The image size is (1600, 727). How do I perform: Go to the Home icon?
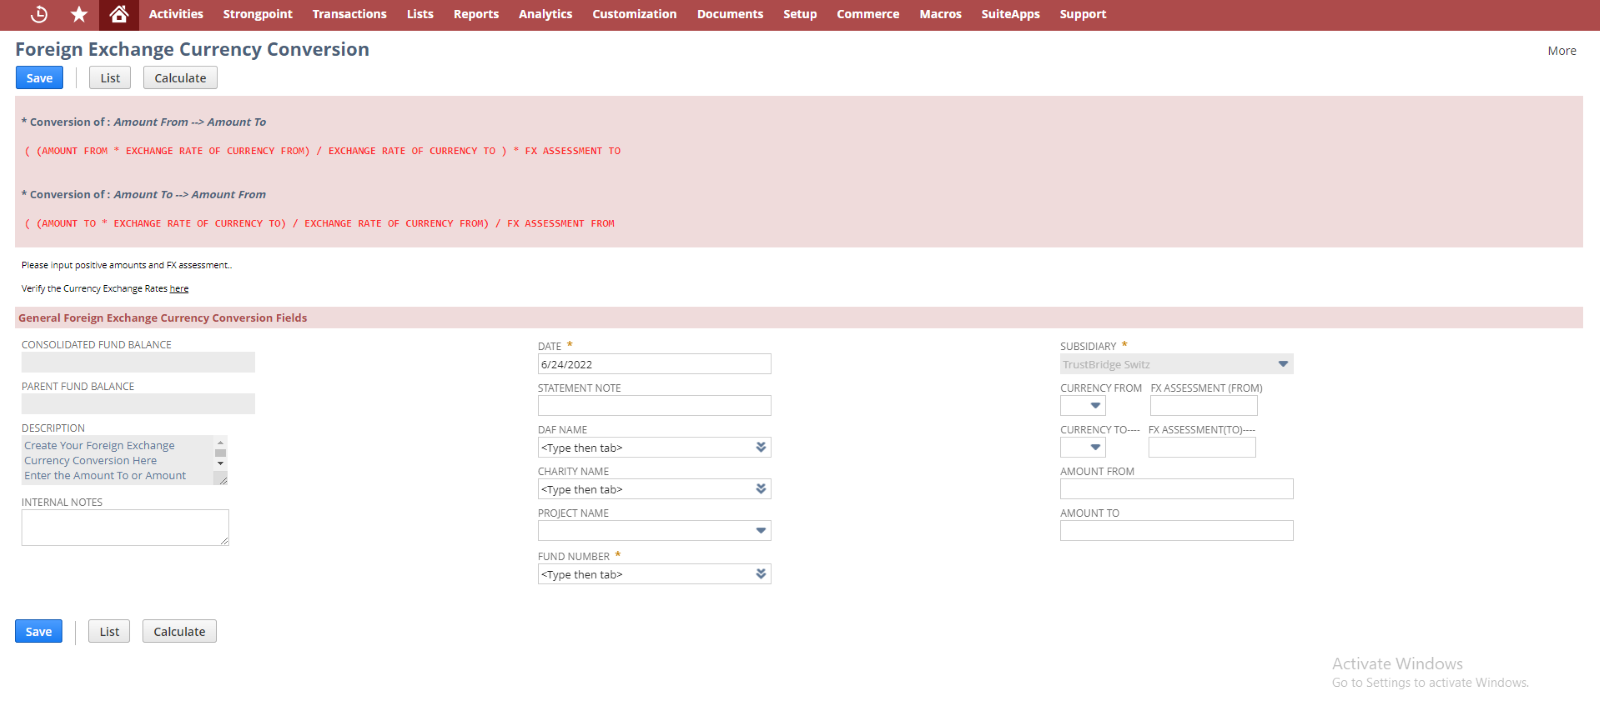[119, 14]
